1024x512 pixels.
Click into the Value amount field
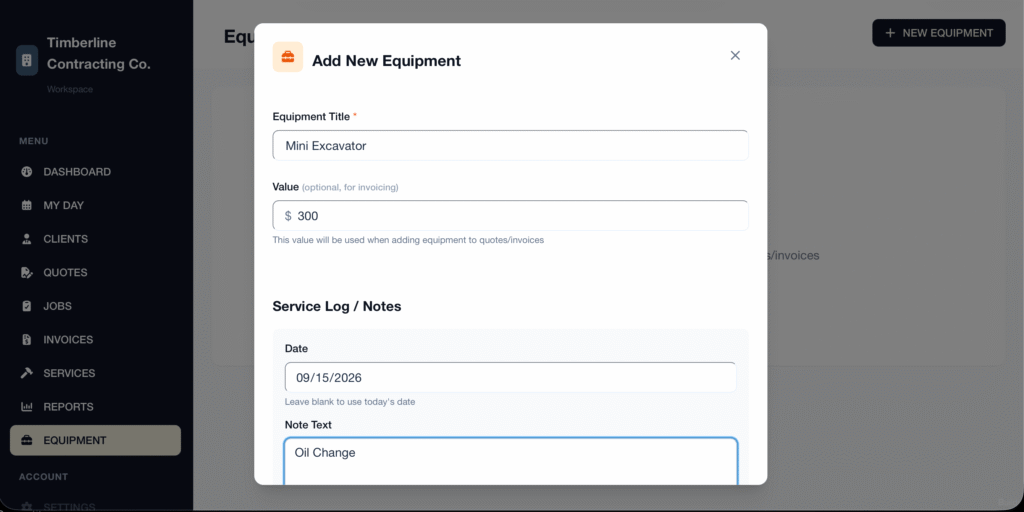[510, 216]
